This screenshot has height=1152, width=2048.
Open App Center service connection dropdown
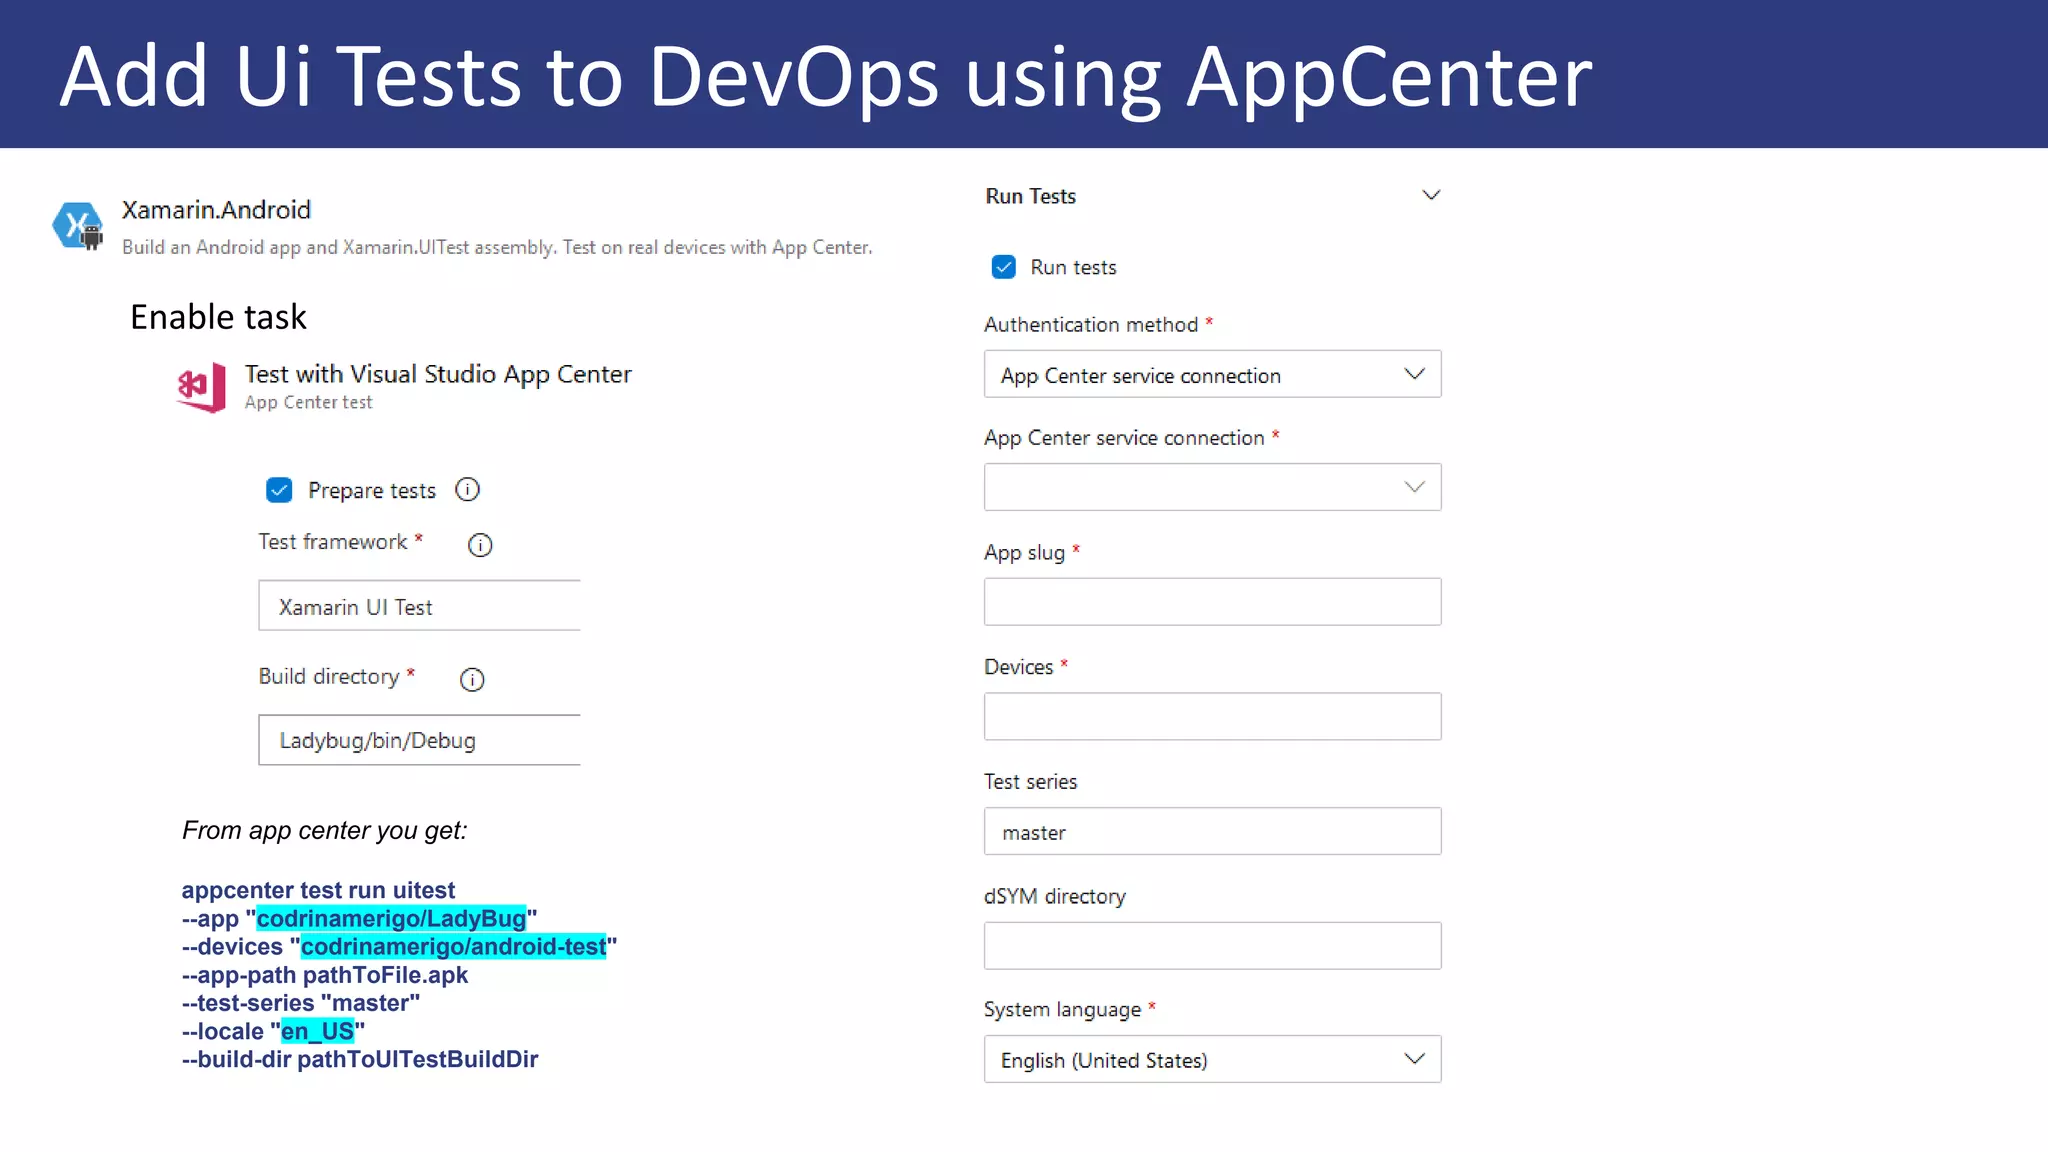point(1212,487)
